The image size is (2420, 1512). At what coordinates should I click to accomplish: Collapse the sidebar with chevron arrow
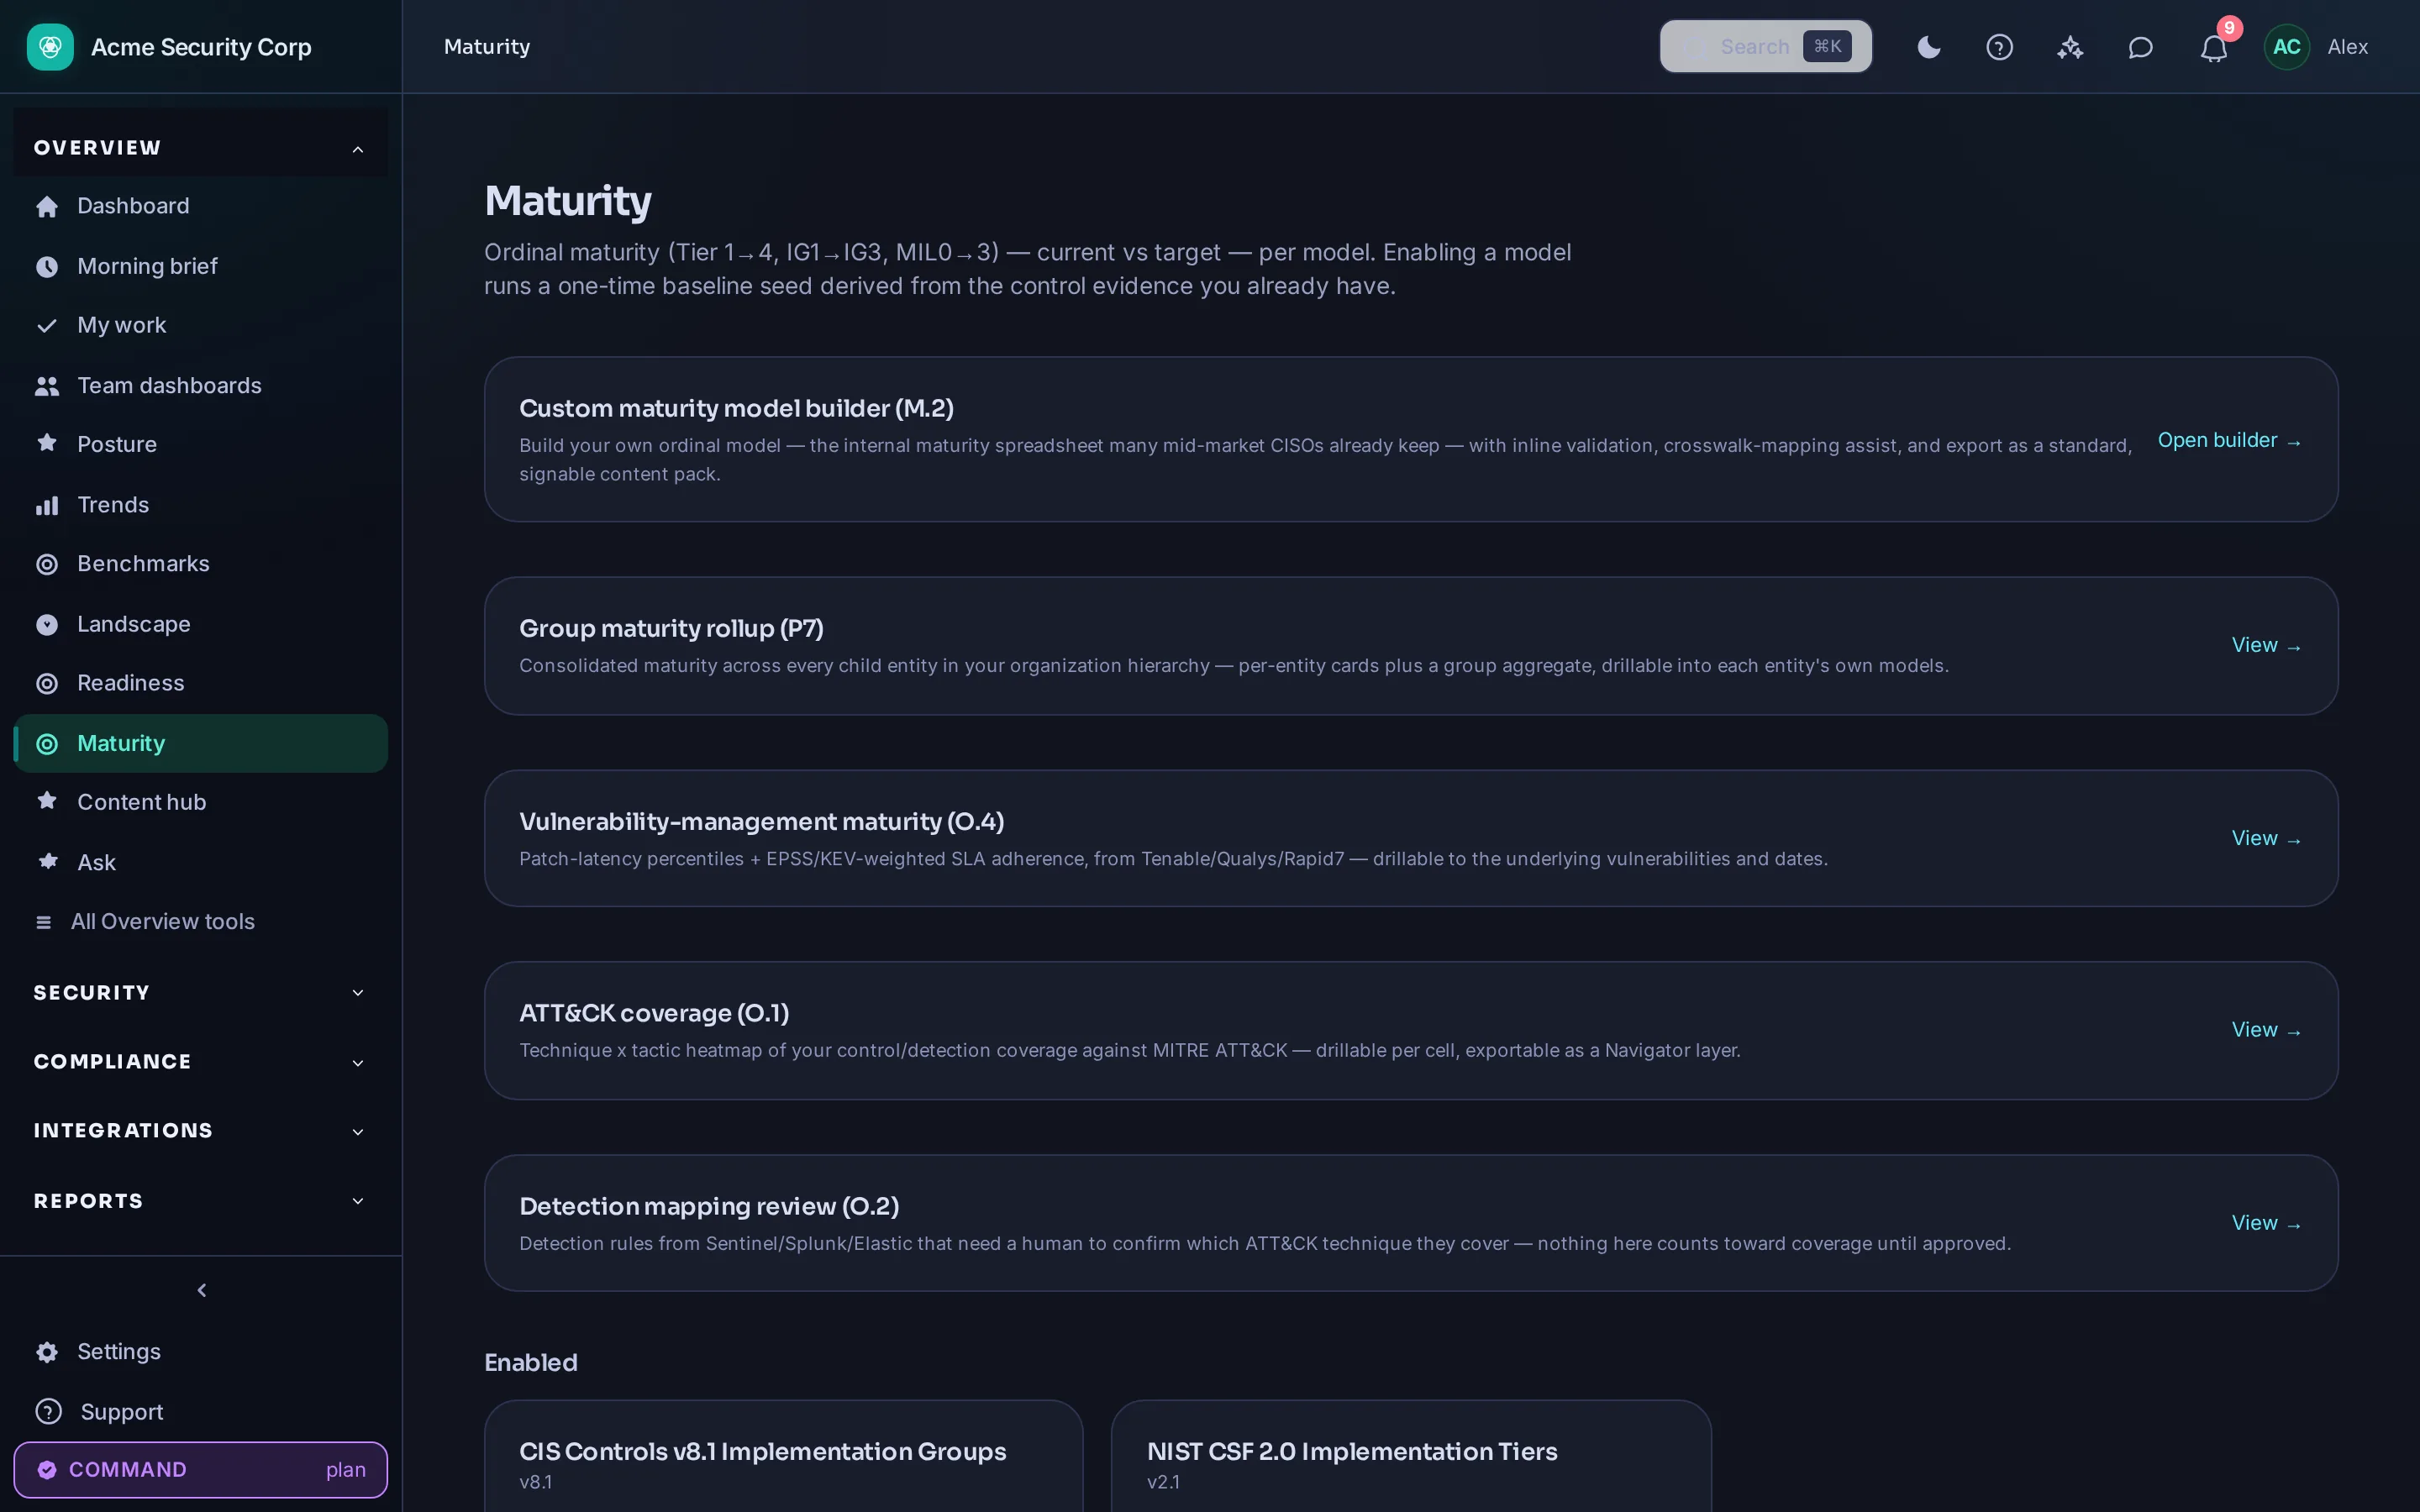(x=201, y=1290)
